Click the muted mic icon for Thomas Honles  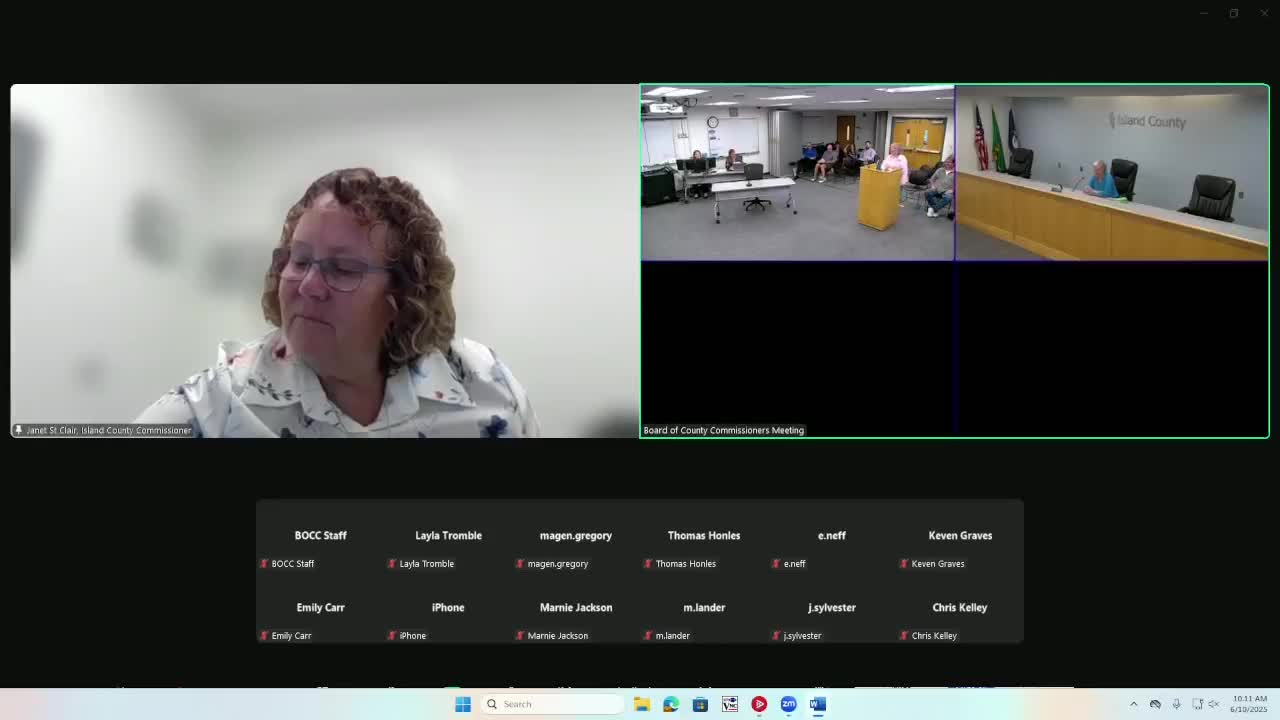pos(648,564)
